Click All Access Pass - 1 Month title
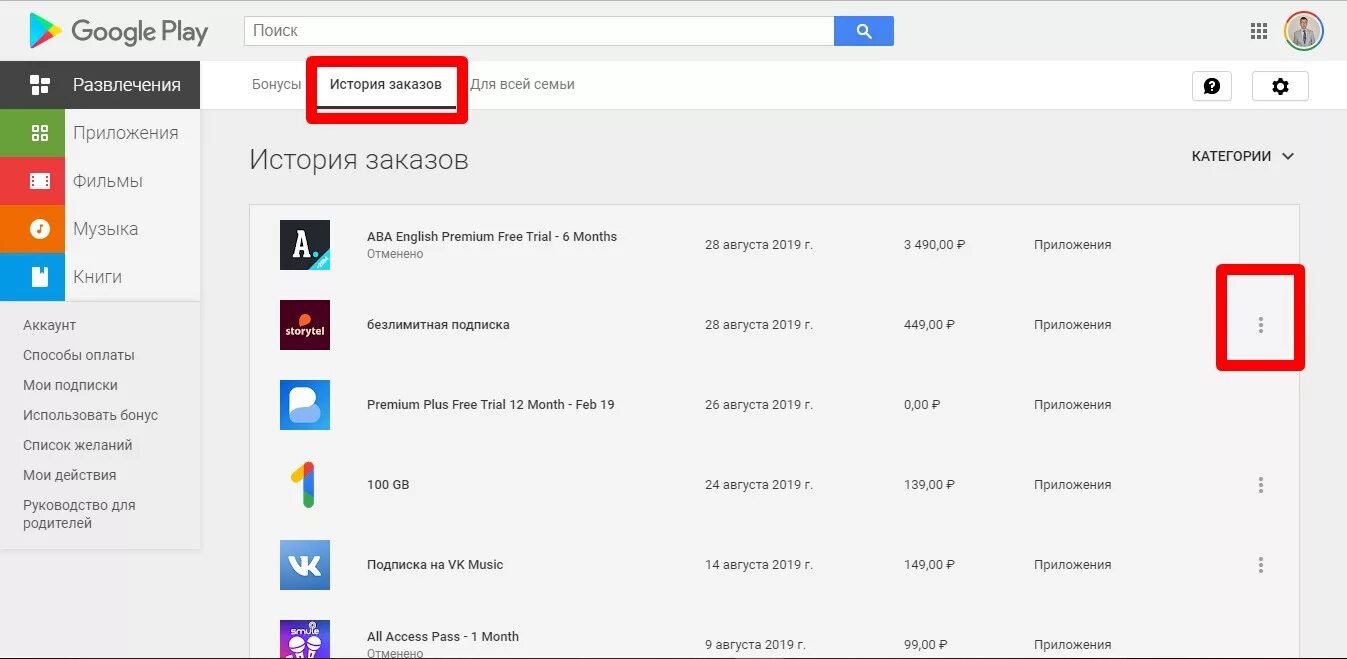 coord(443,637)
